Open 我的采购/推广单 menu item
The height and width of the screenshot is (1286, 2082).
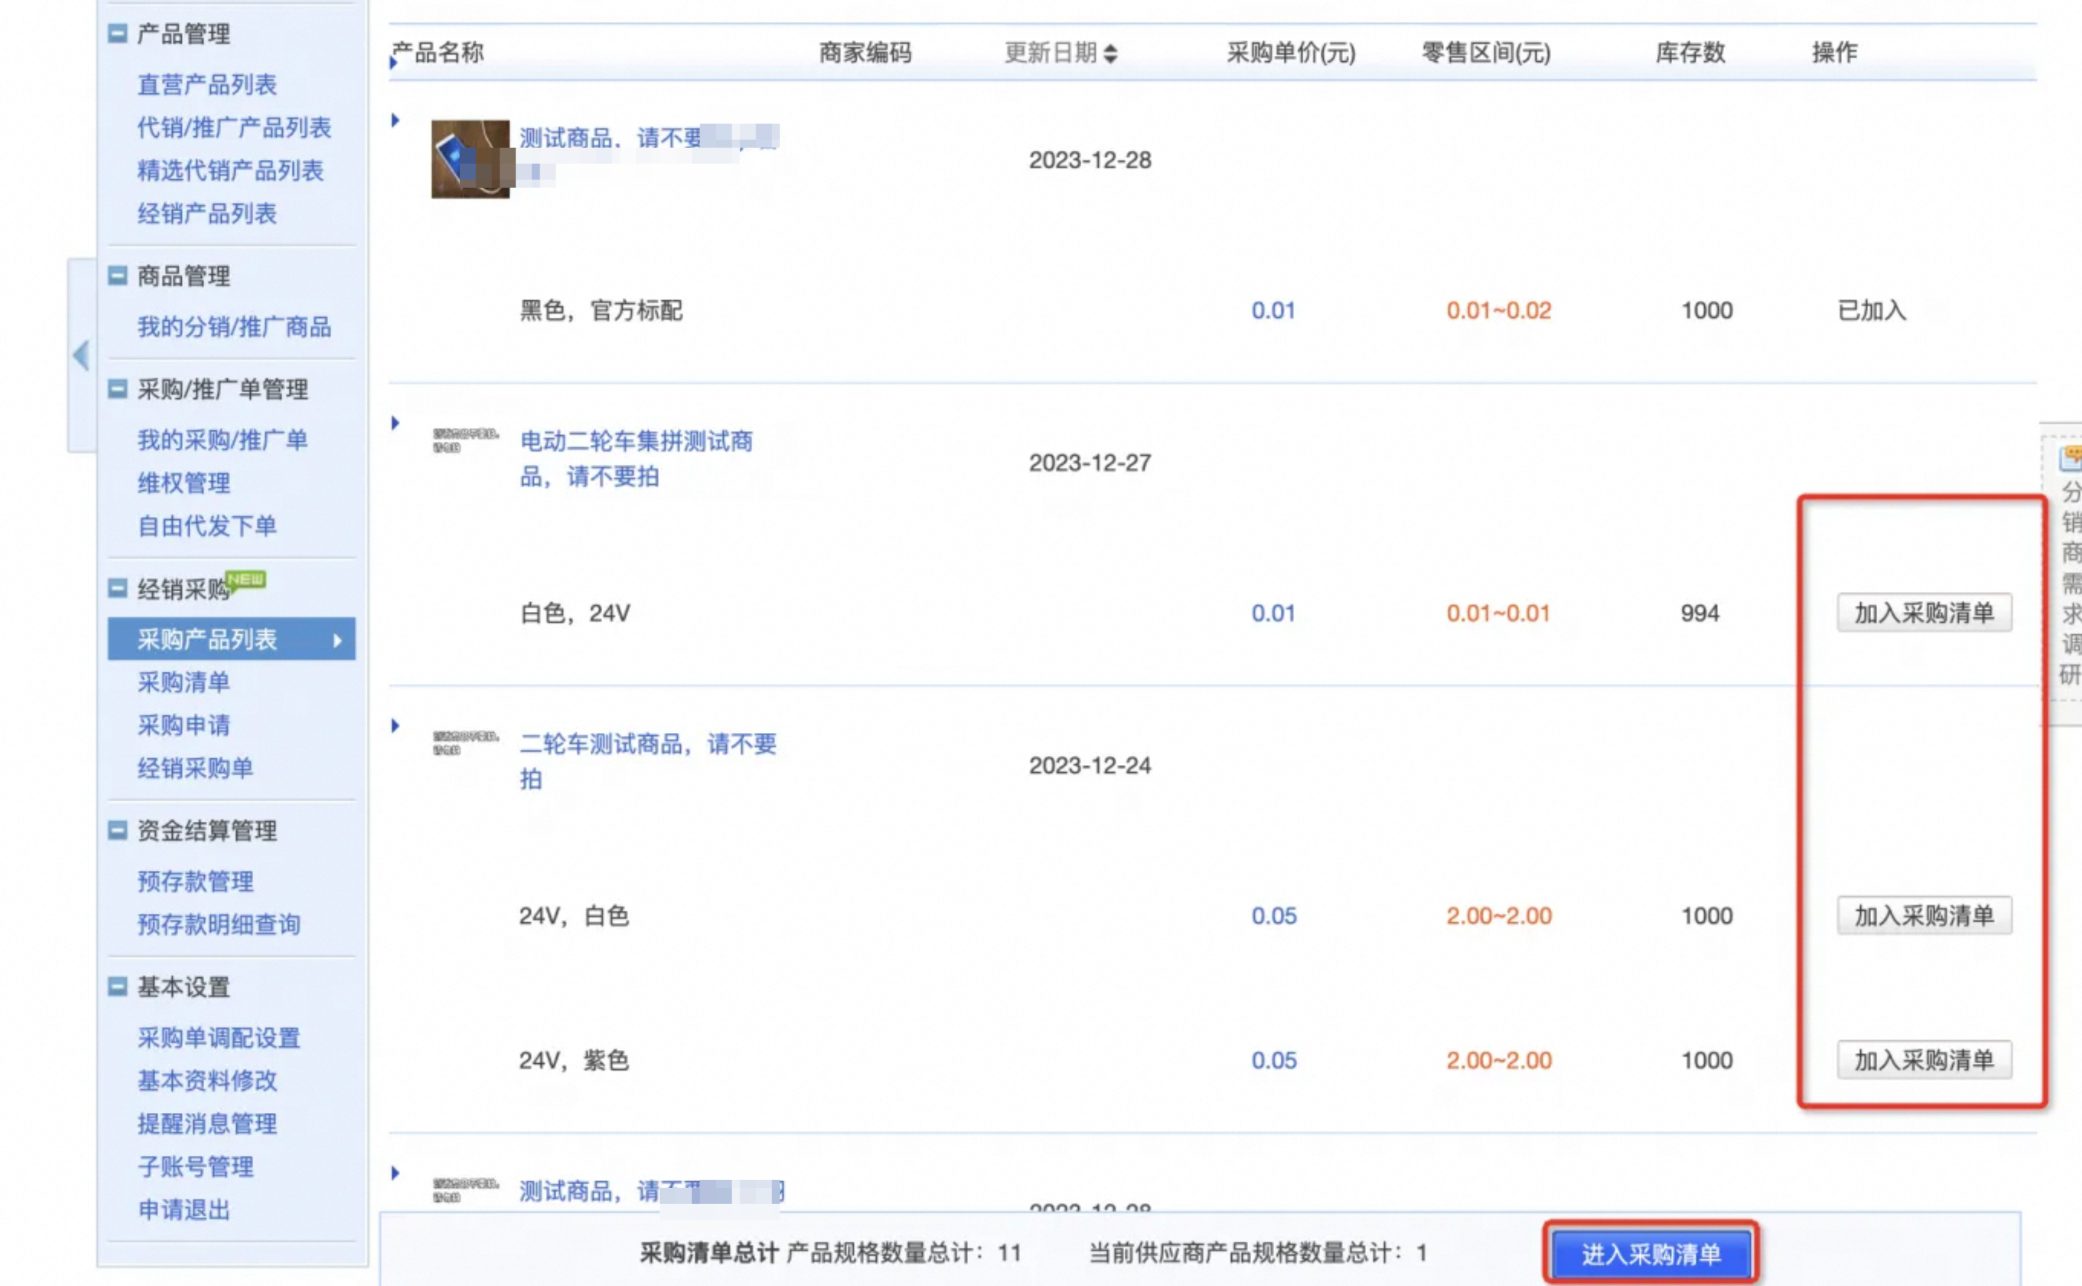[x=222, y=440]
